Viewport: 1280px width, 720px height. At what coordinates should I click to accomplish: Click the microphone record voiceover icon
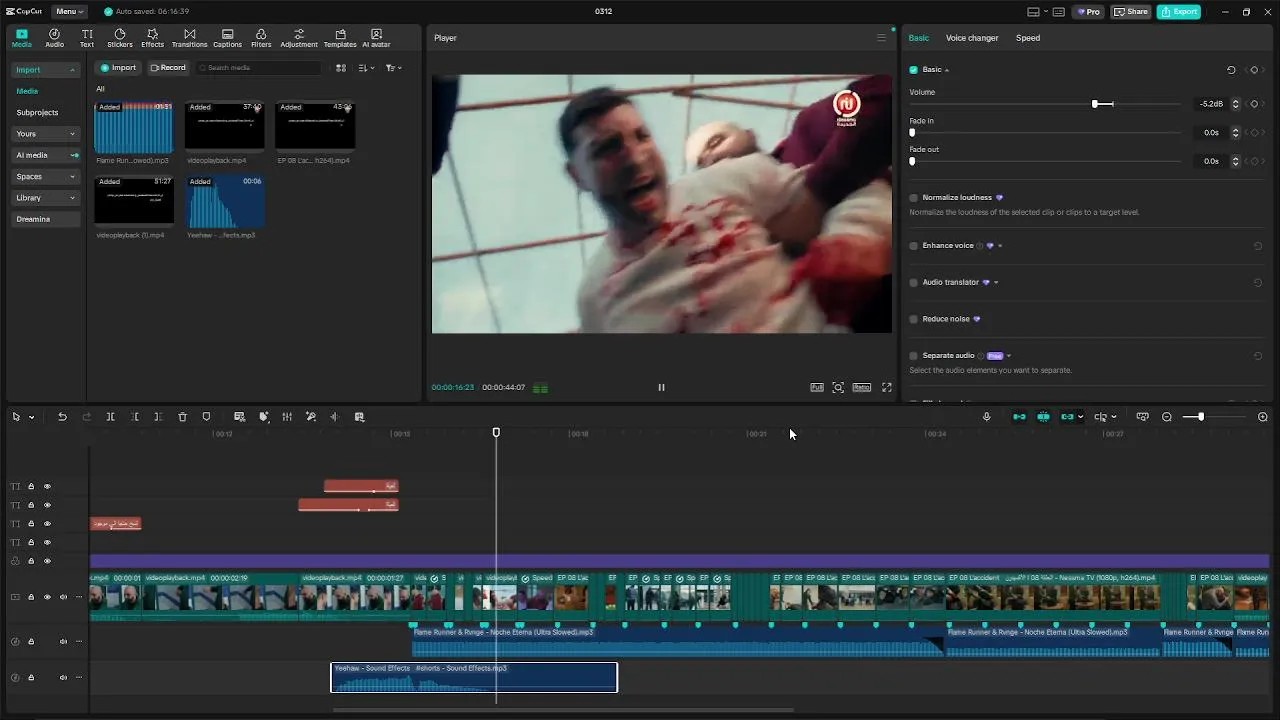point(986,417)
